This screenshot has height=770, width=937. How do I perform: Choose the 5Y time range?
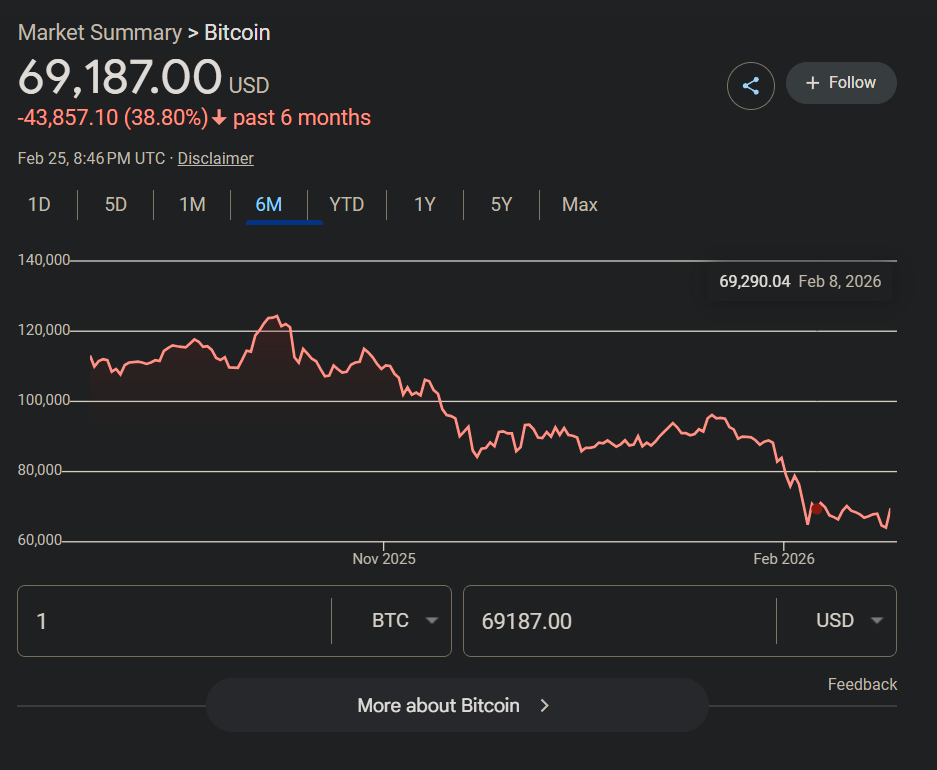[x=501, y=205]
